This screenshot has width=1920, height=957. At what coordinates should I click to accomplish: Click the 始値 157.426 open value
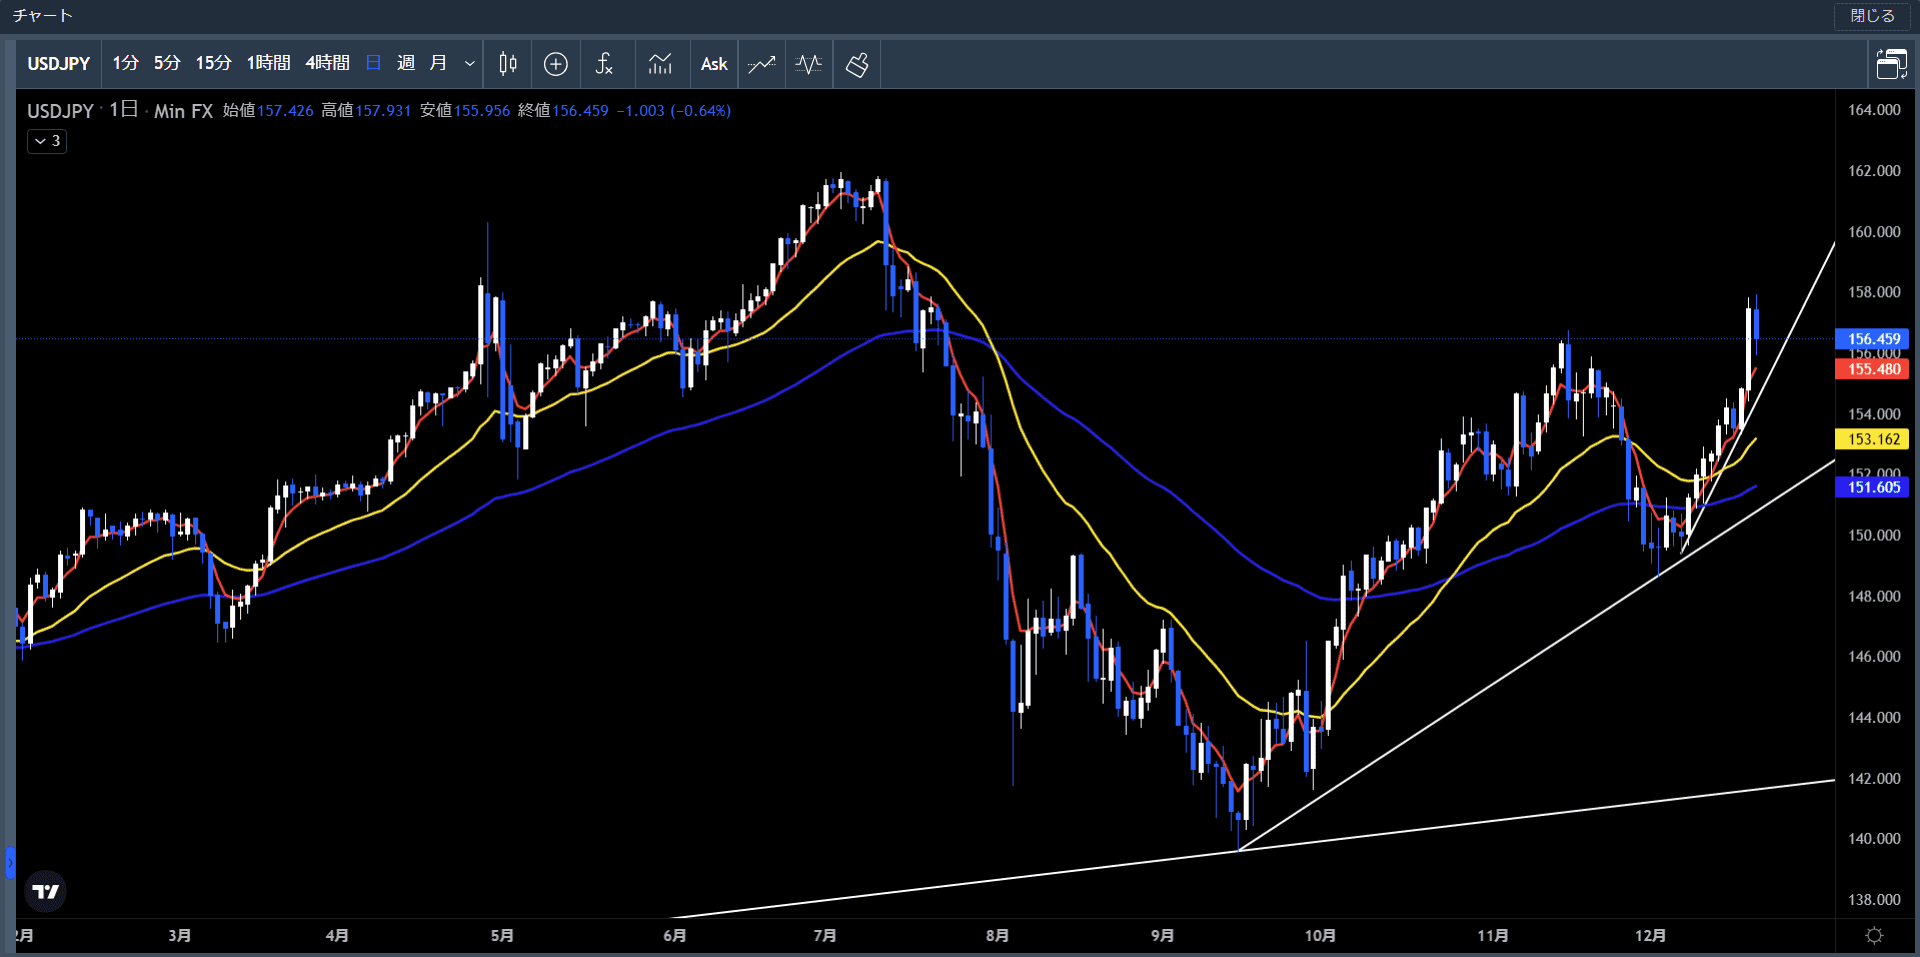pyautogui.click(x=268, y=111)
